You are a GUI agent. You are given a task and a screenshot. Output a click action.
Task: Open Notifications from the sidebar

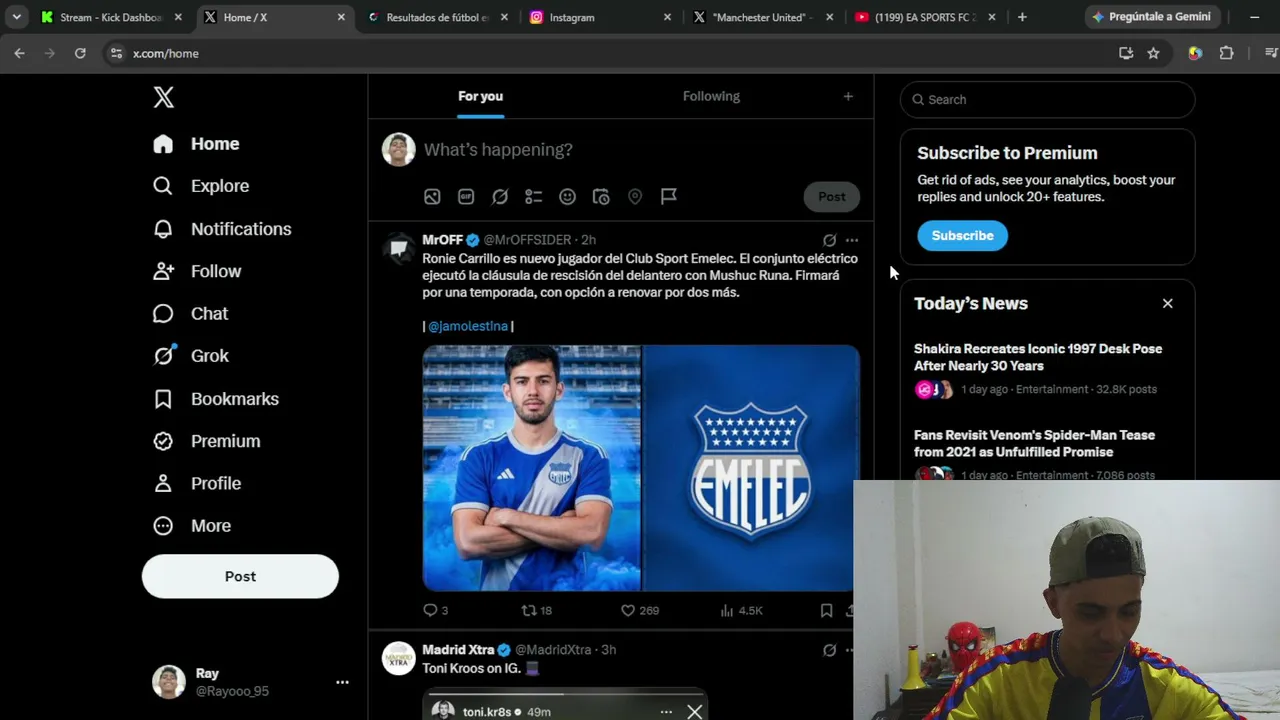[222, 229]
